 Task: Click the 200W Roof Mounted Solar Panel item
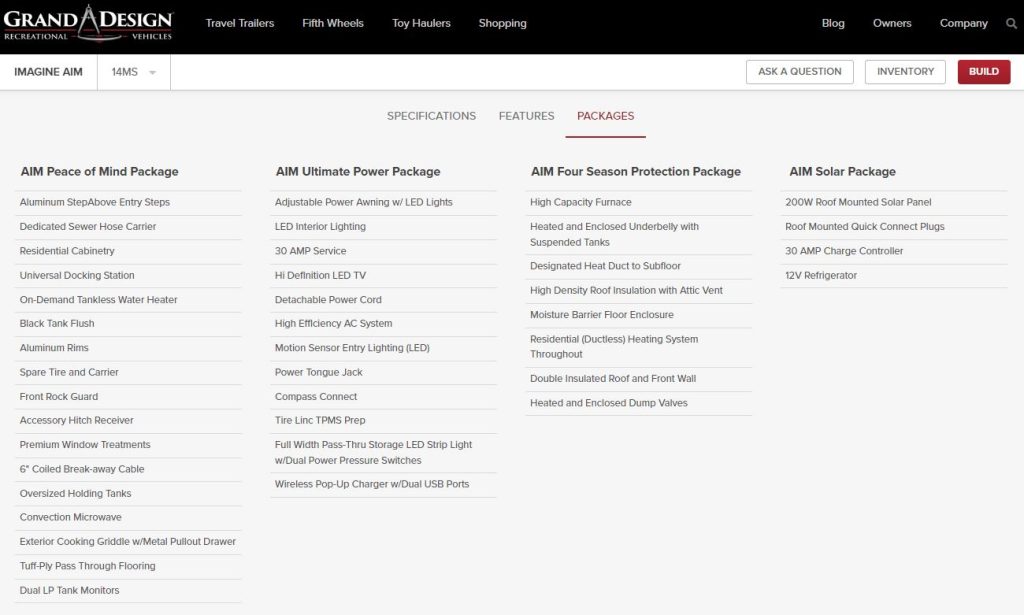coord(858,202)
